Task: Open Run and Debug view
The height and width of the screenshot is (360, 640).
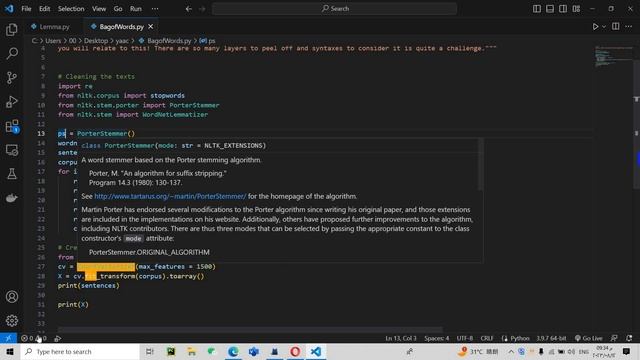Action: 12,102
